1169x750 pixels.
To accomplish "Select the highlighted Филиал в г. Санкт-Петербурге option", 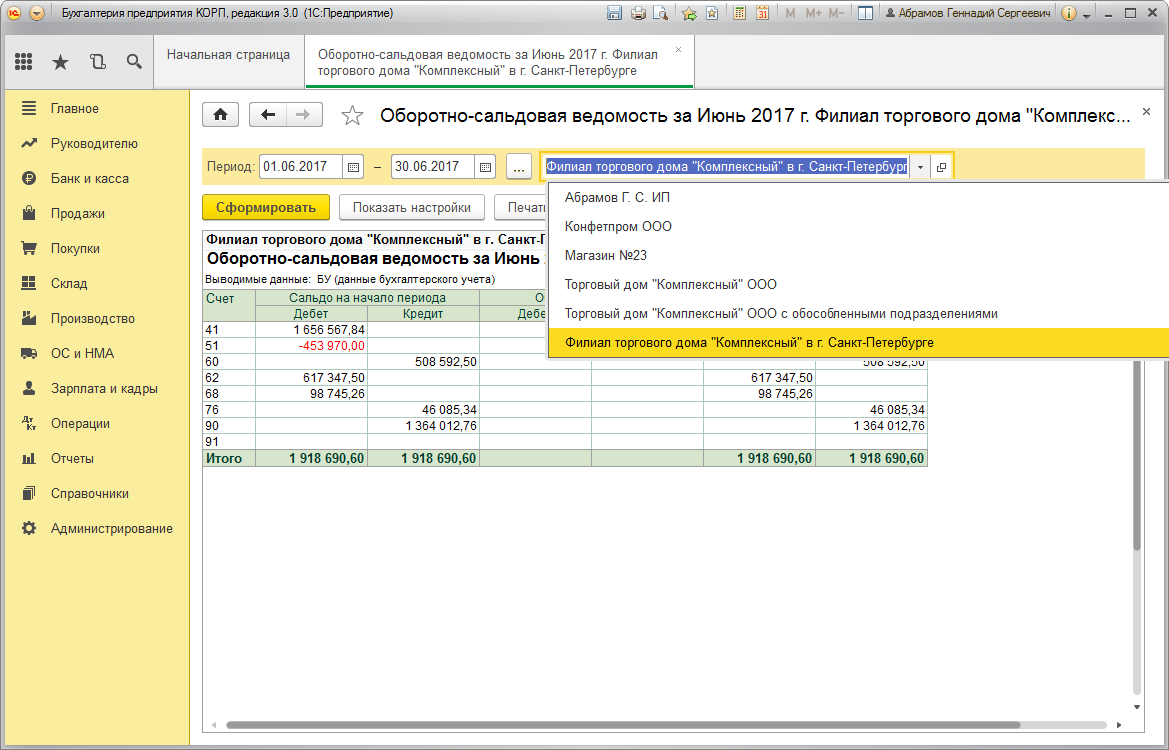I will (859, 343).
